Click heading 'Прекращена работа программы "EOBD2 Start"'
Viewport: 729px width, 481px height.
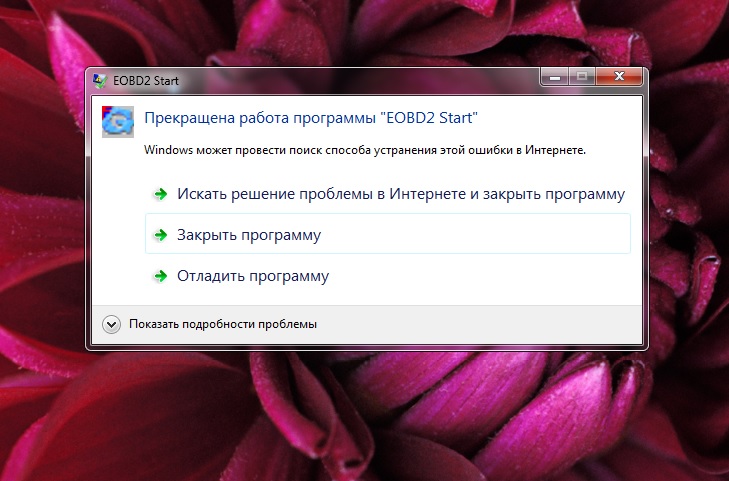tap(311, 118)
